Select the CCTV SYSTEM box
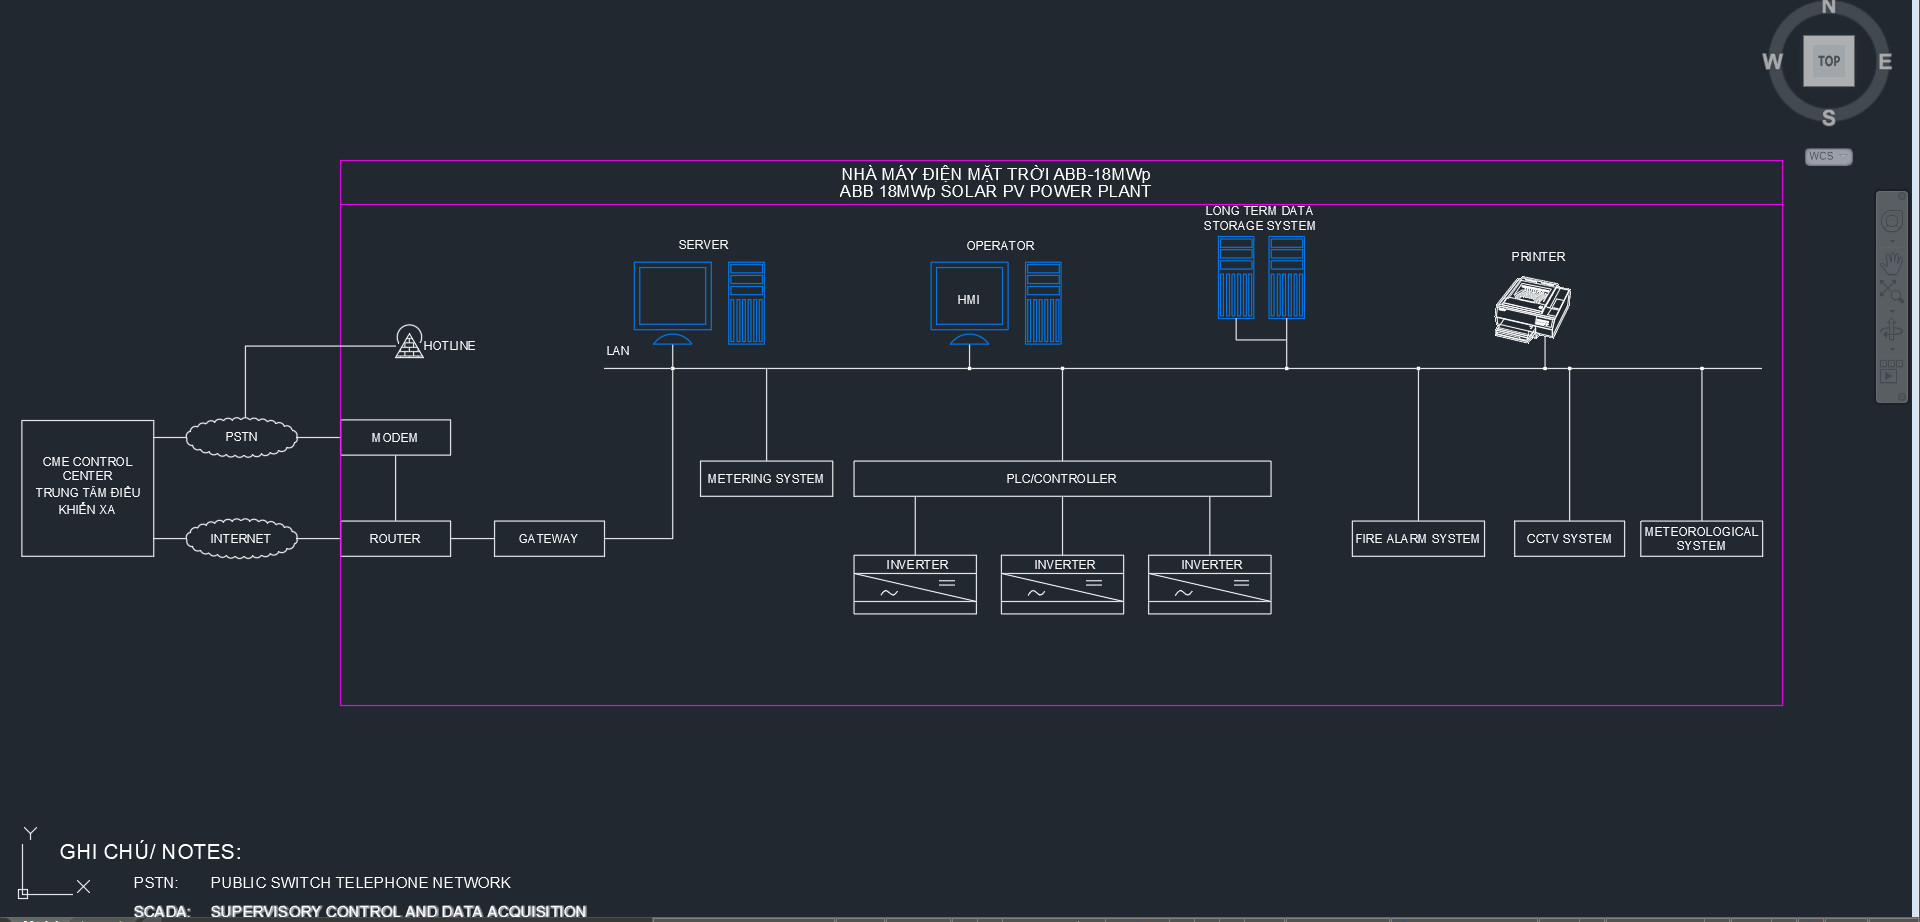The image size is (1920, 922). (x=1569, y=538)
